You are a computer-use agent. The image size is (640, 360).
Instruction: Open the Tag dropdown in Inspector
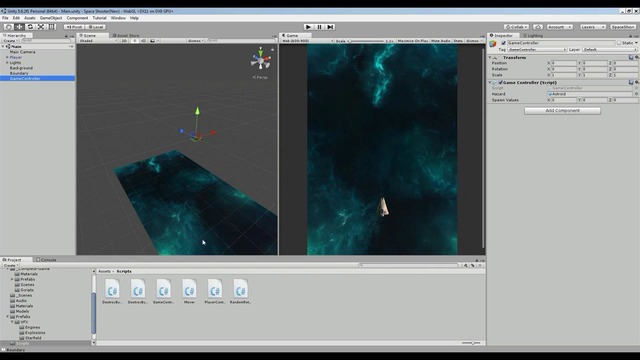pos(537,49)
